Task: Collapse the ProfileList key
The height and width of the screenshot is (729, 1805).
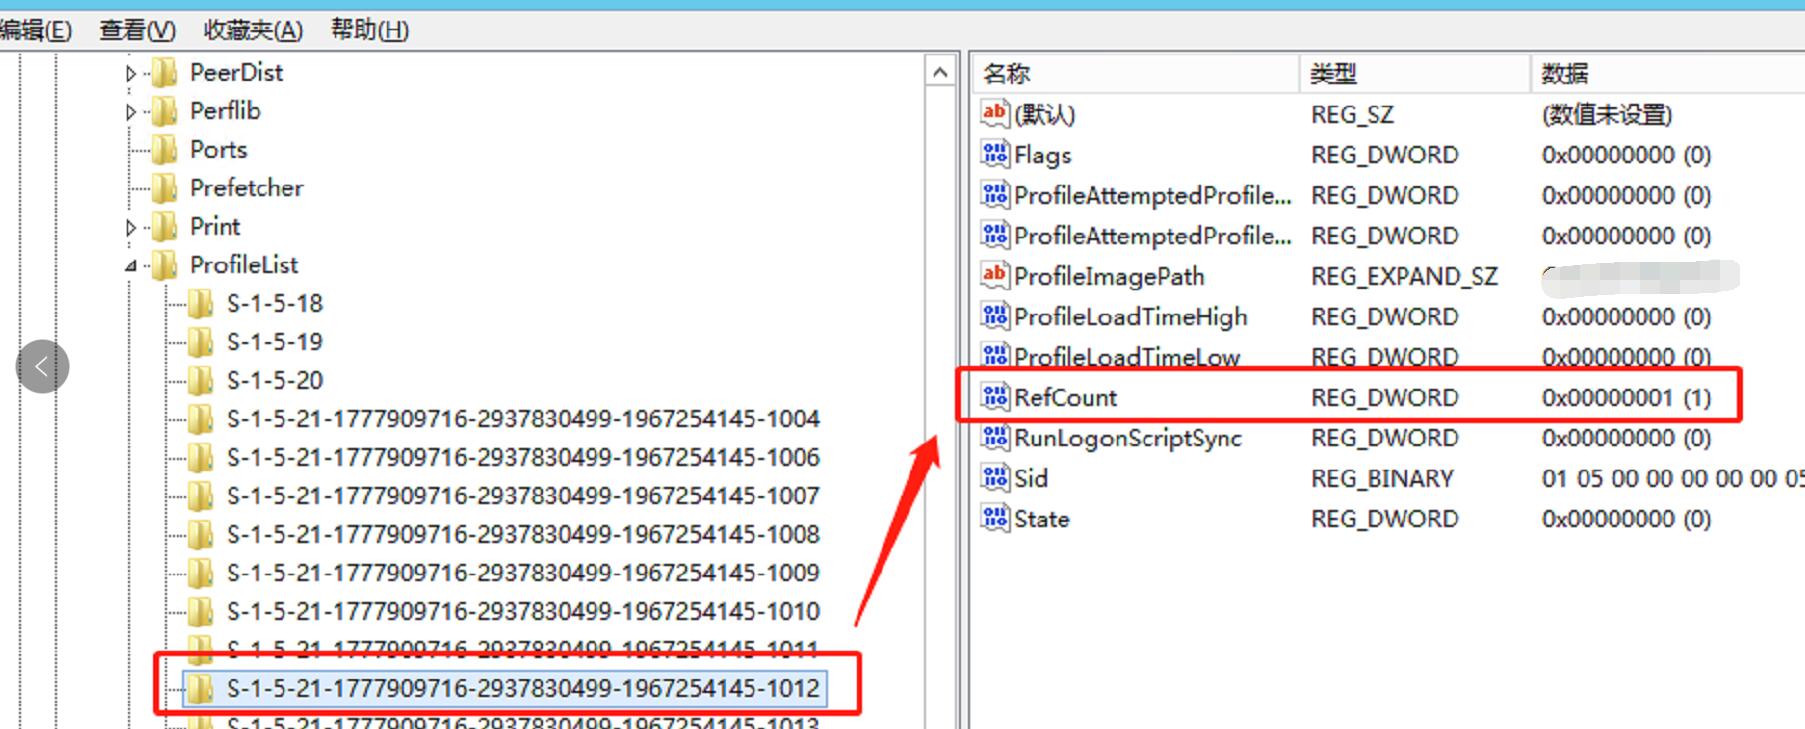Action: click(130, 266)
